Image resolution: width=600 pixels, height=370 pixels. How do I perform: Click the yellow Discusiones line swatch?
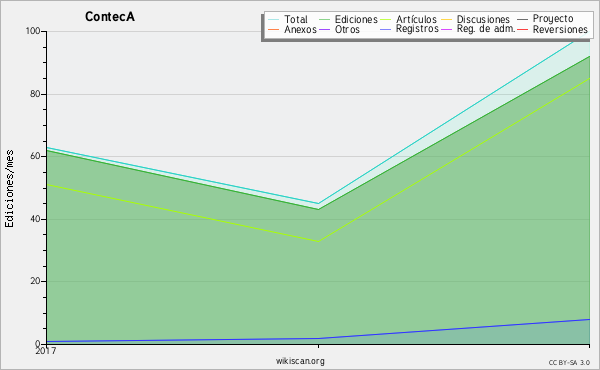point(447,20)
